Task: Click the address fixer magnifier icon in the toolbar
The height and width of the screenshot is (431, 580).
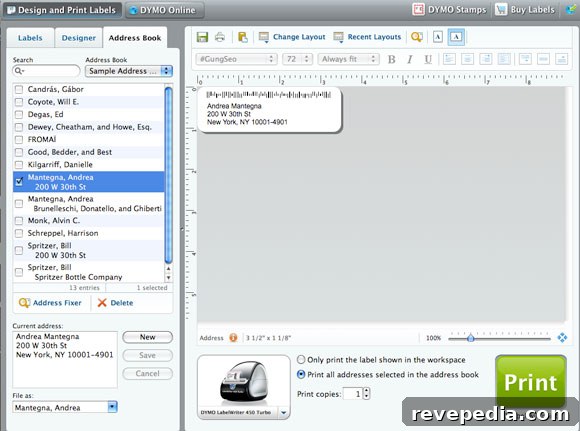Action: click(x=417, y=37)
